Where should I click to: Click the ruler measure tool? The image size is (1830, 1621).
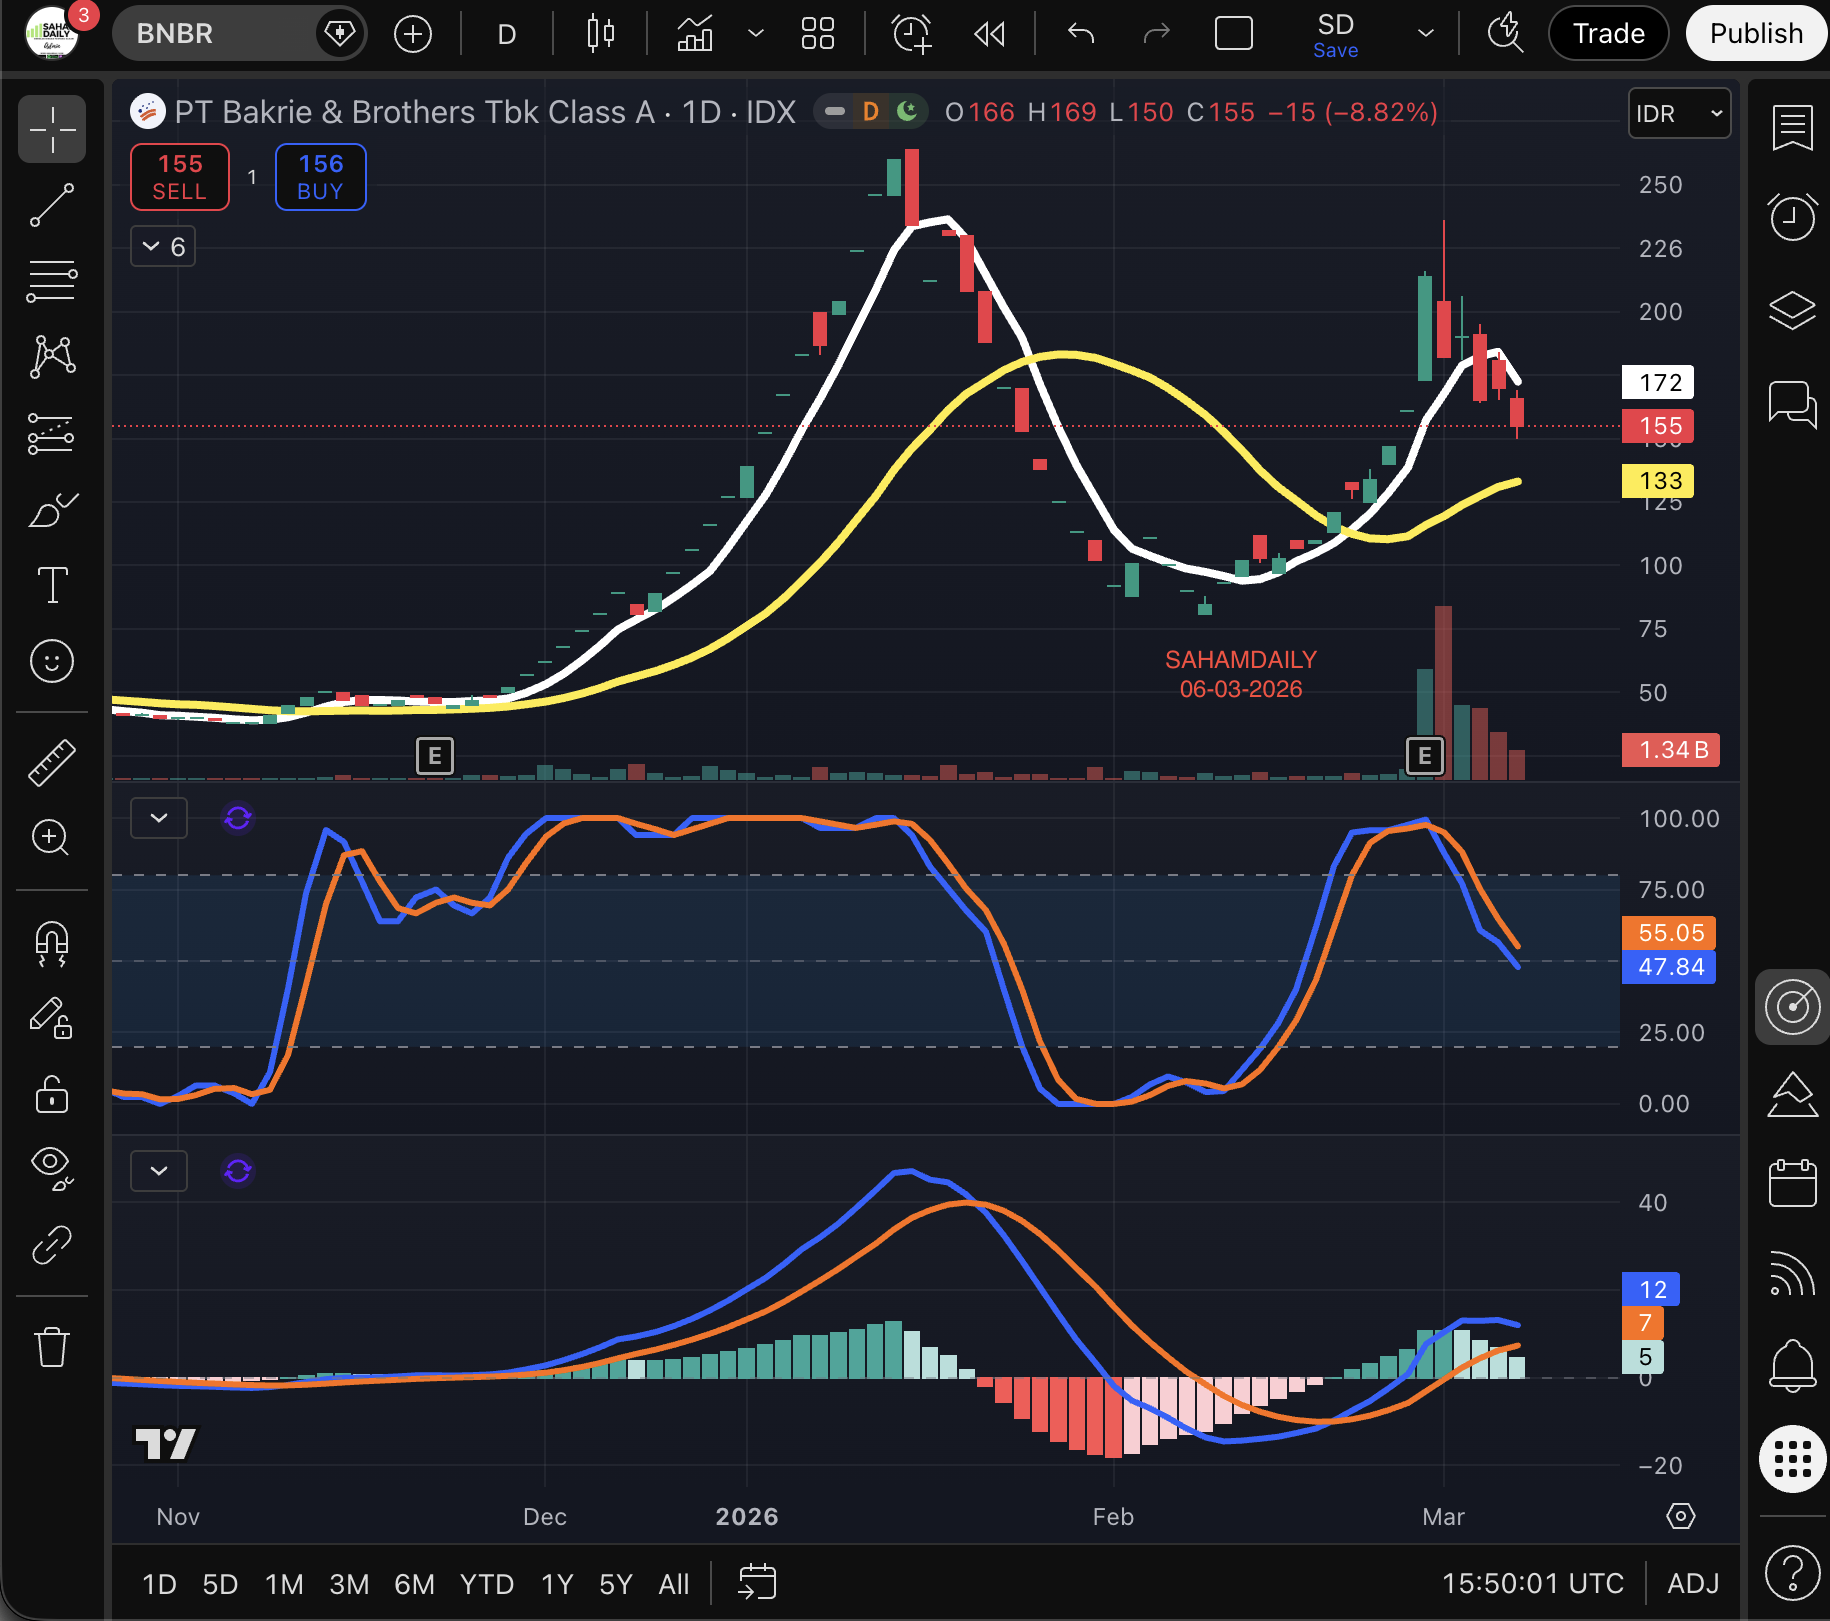[x=52, y=762]
